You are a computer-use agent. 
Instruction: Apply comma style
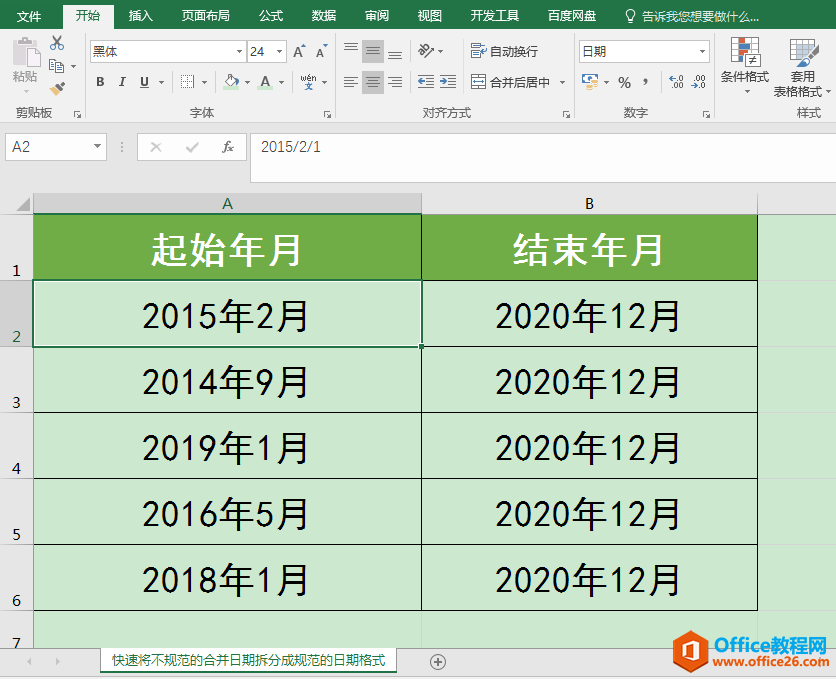tap(646, 82)
